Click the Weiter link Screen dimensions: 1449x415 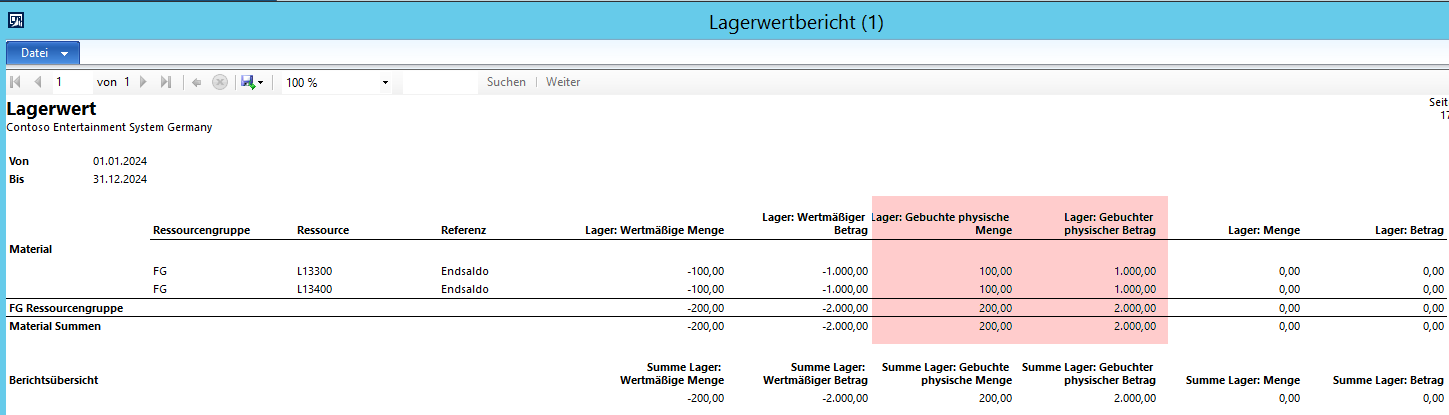[563, 82]
